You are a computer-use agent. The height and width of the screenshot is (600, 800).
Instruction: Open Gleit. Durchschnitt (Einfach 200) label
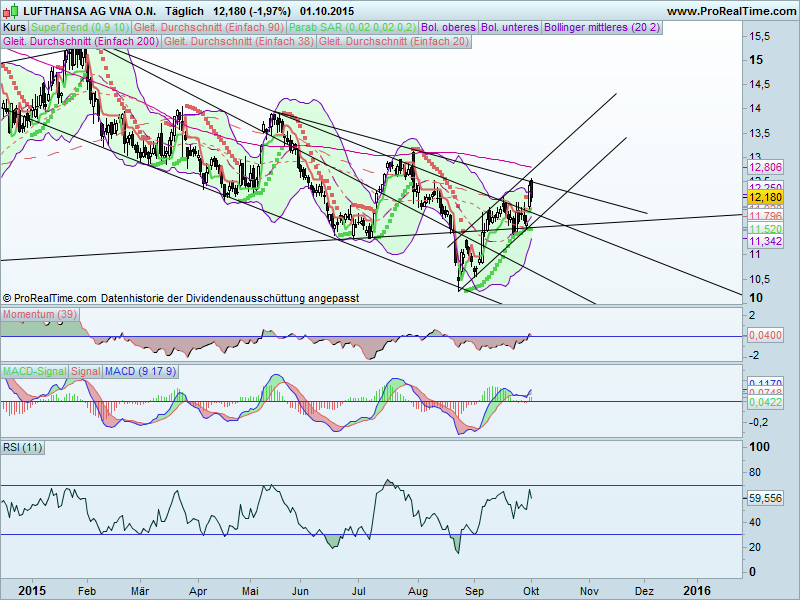tap(81, 42)
